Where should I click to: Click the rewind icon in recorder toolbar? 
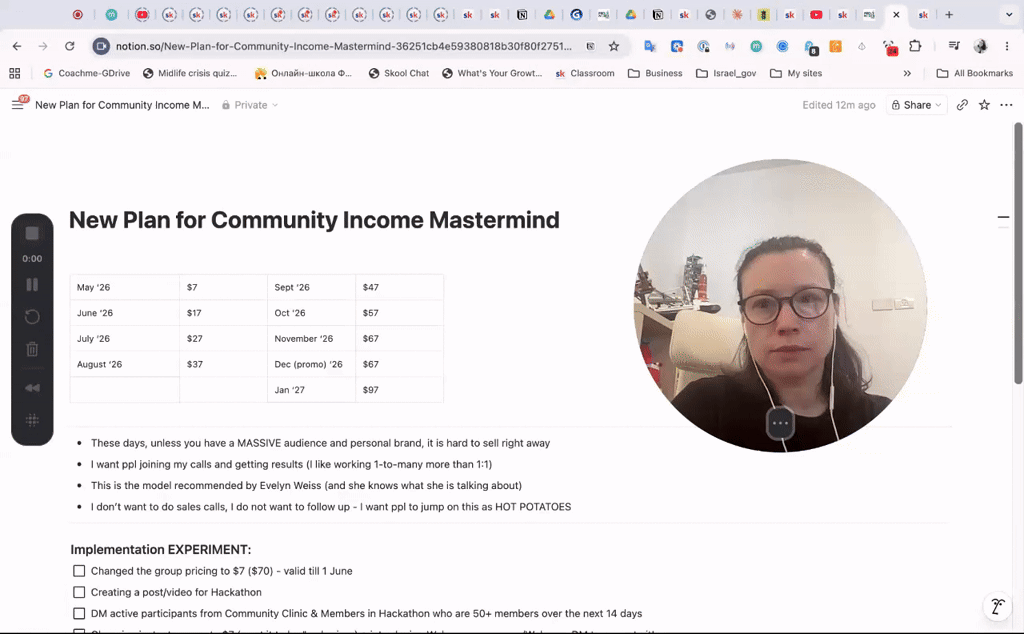[32, 388]
